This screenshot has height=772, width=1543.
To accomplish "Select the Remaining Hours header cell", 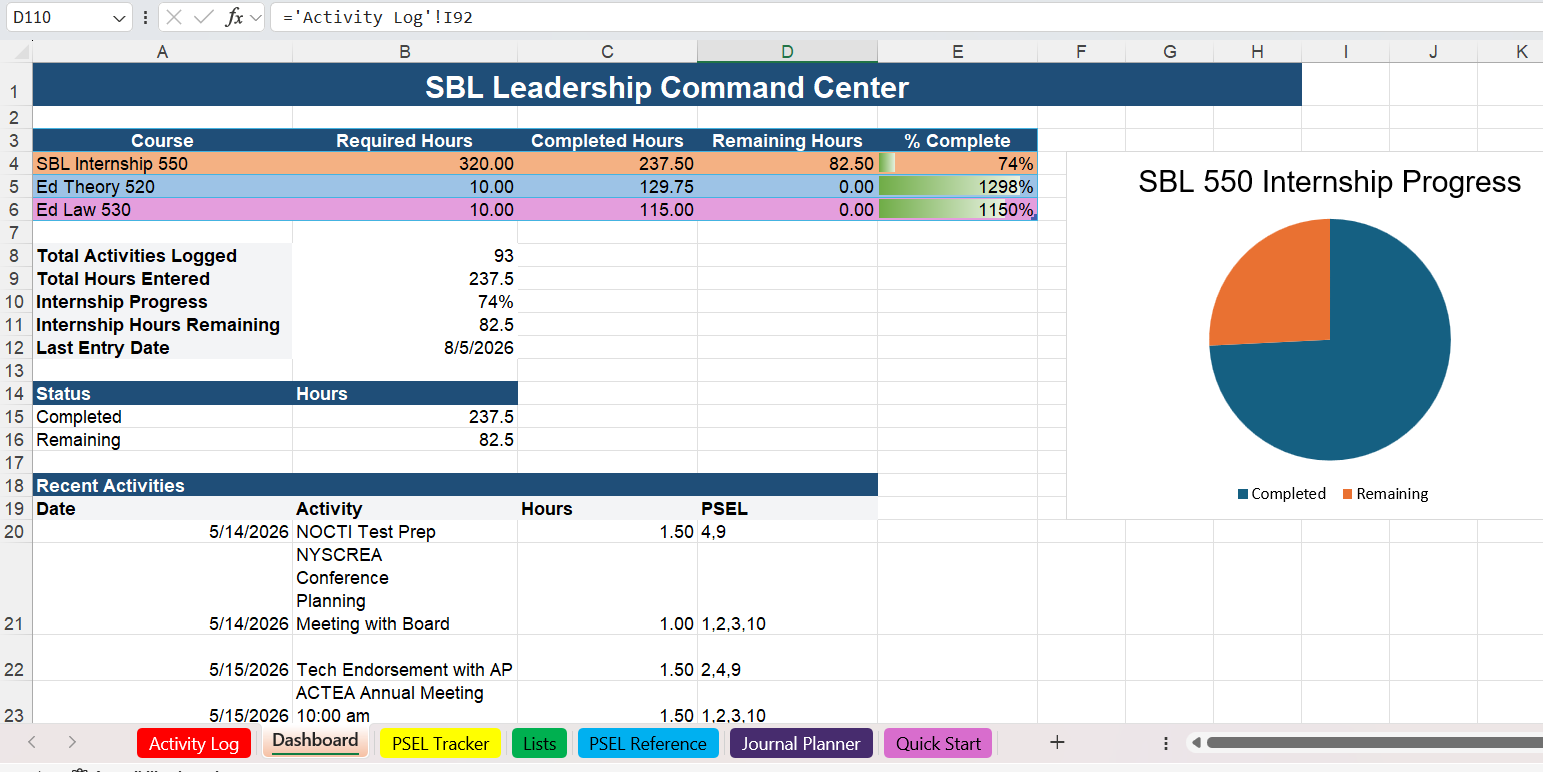I will pos(788,141).
